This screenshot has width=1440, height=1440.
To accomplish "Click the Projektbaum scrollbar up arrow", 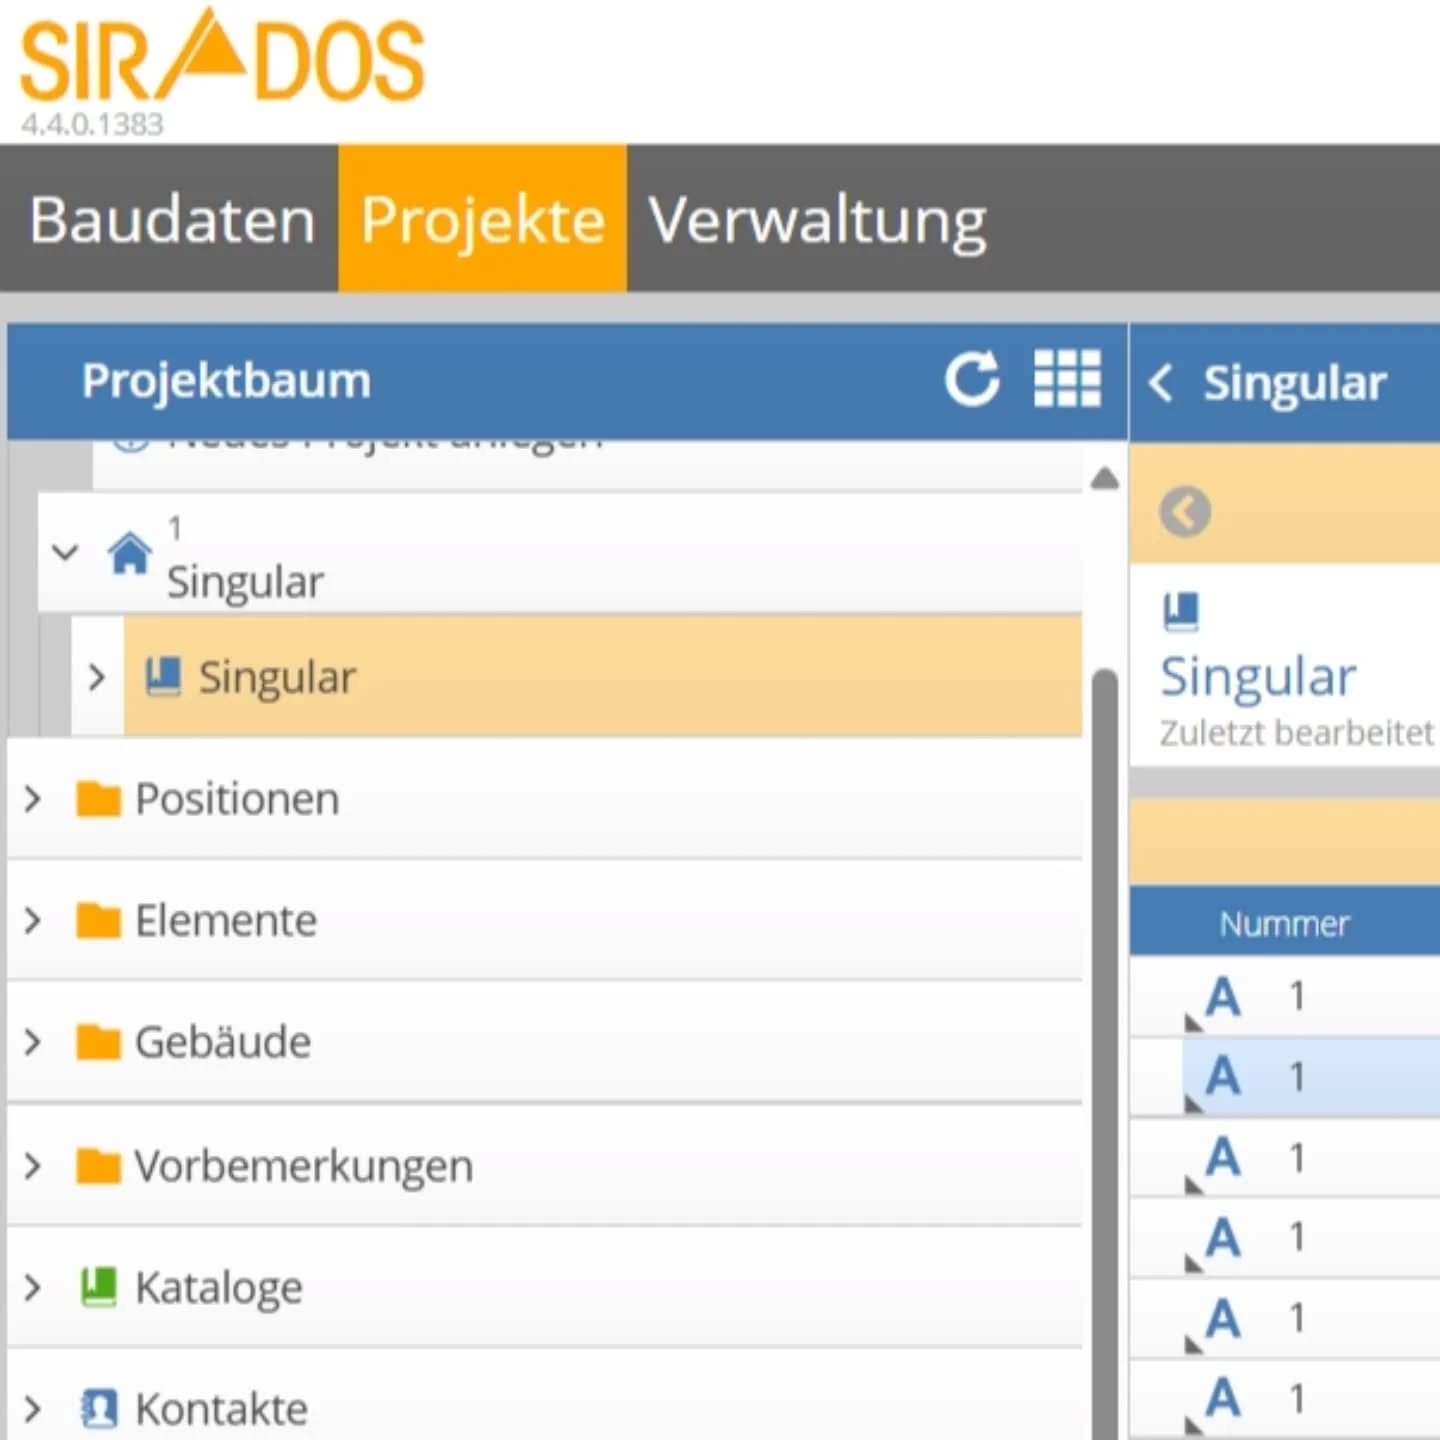I will tap(1104, 479).
